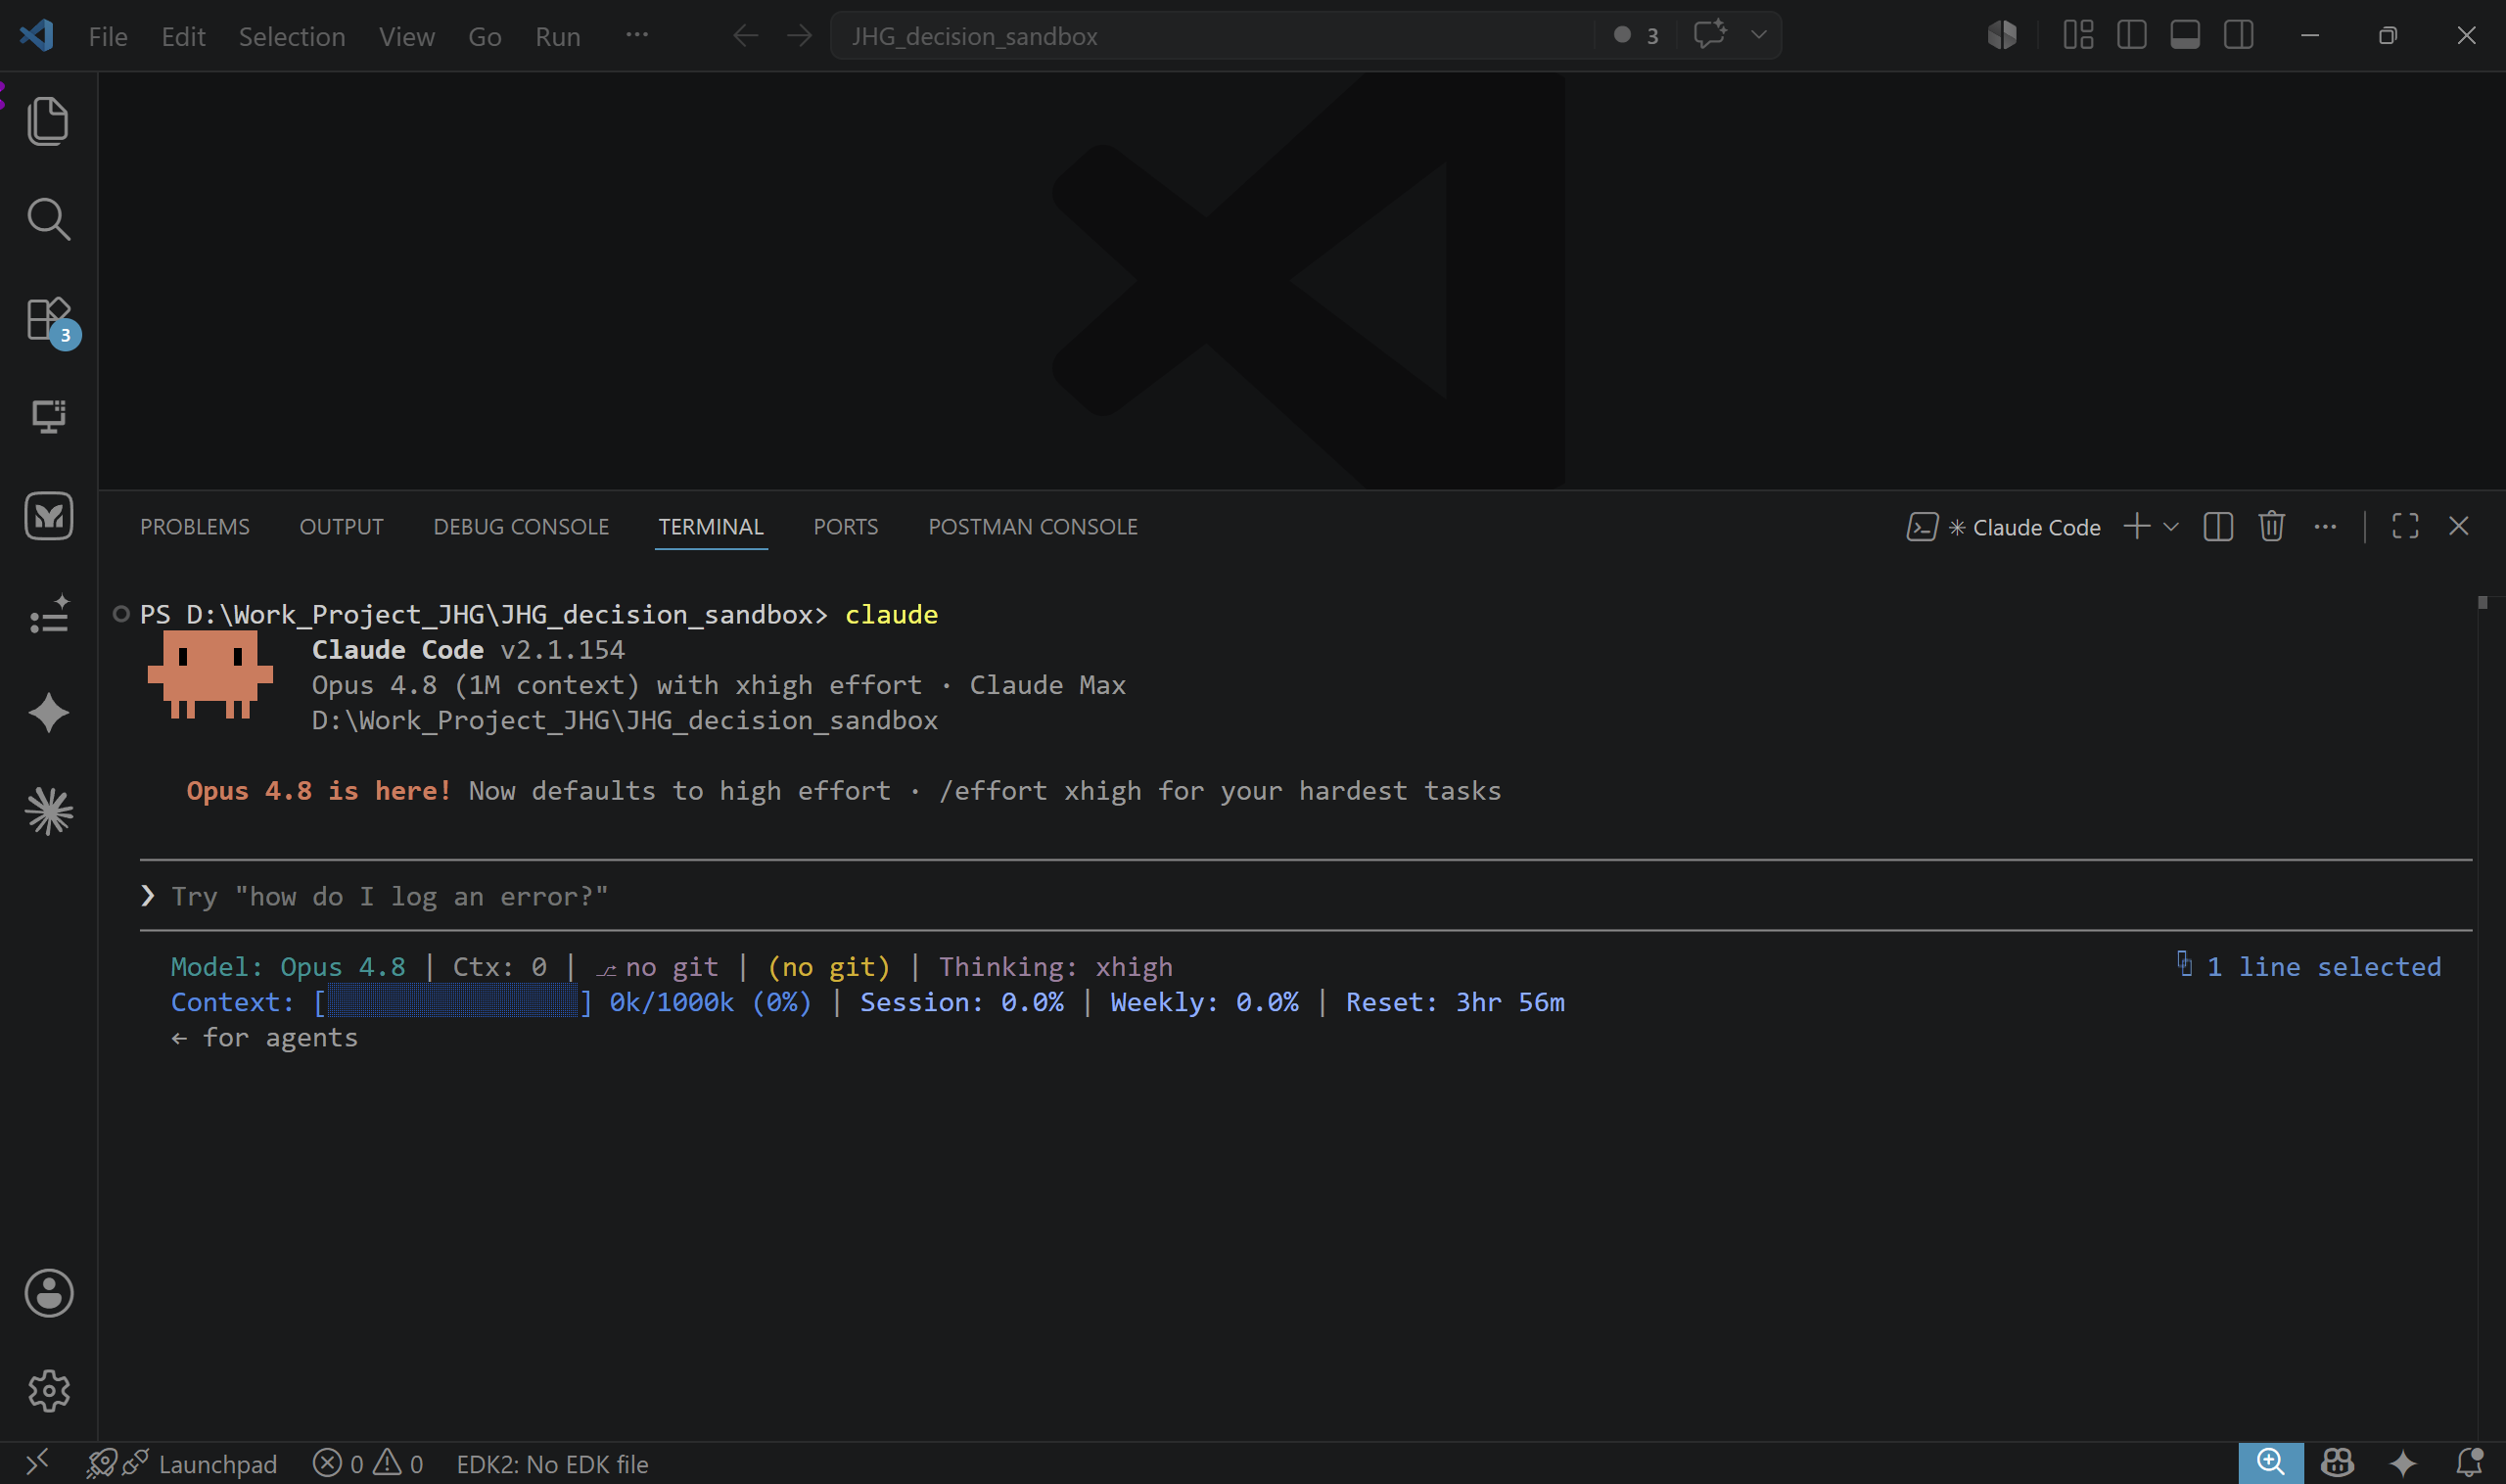Click the hexagon extension icon in title bar
Image resolution: width=2506 pixels, height=1484 pixels.
(x=2002, y=35)
